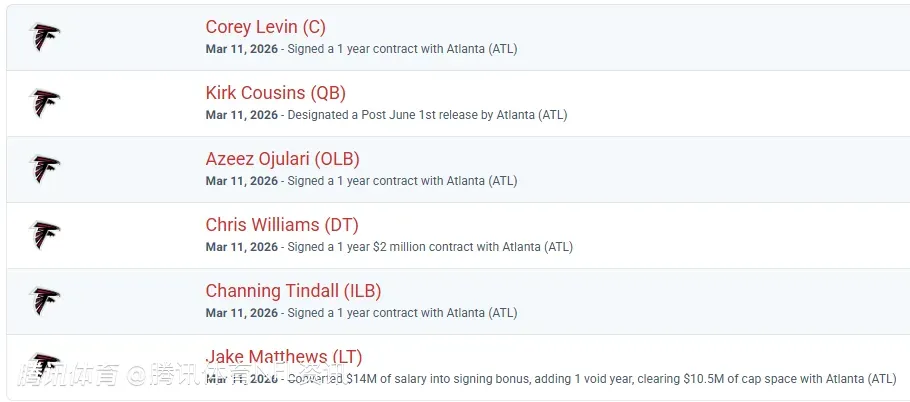
Task: Open Channing Tindall (ILB) player link
Action: pyautogui.click(x=293, y=291)
